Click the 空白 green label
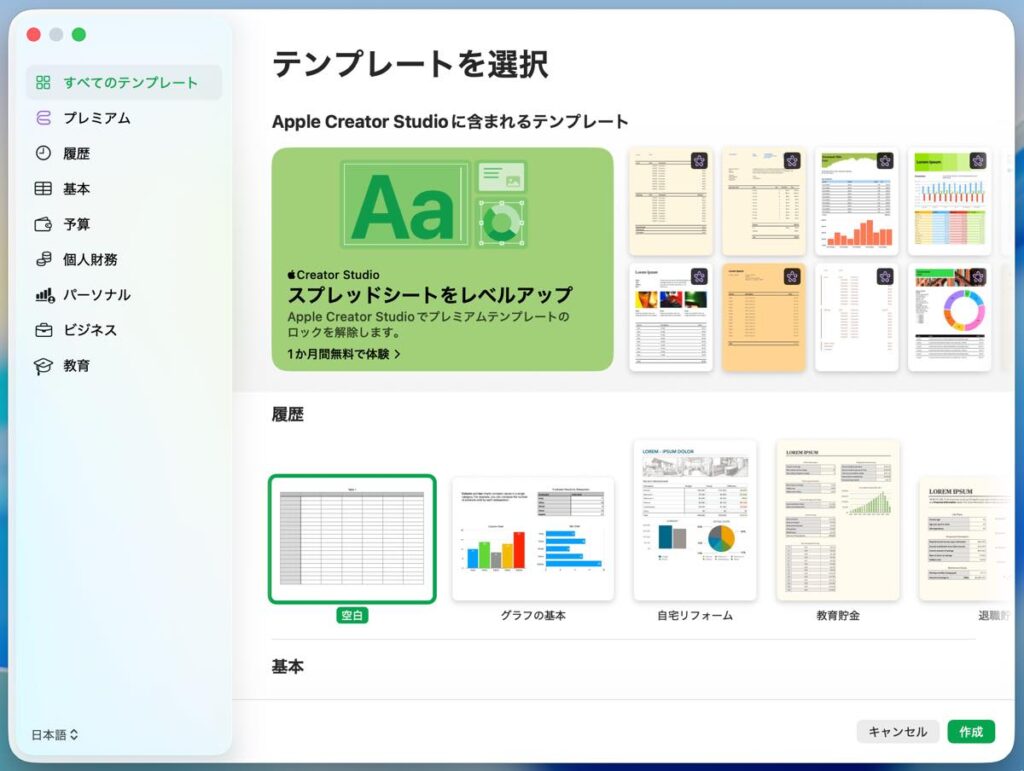 [x=352, y=615]
